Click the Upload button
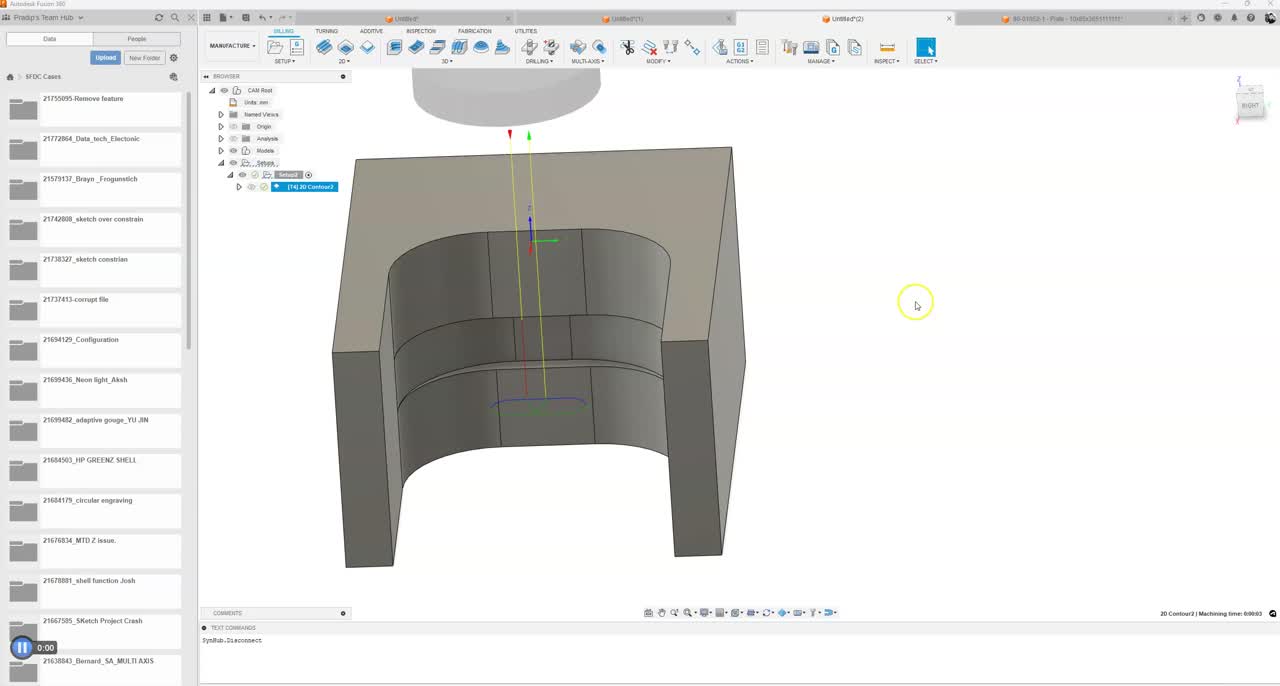1280x686 pixels. tap(105, 57)
